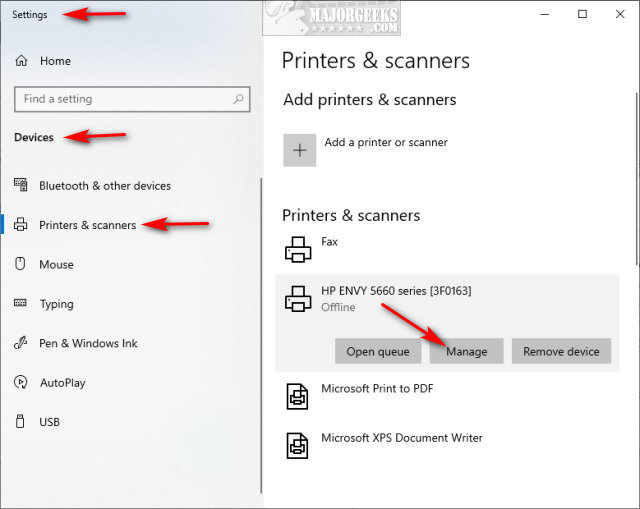Click the AutoPlay icon in sidebar
The width and height of the screenshot is (640, 509).
point(20,382)
